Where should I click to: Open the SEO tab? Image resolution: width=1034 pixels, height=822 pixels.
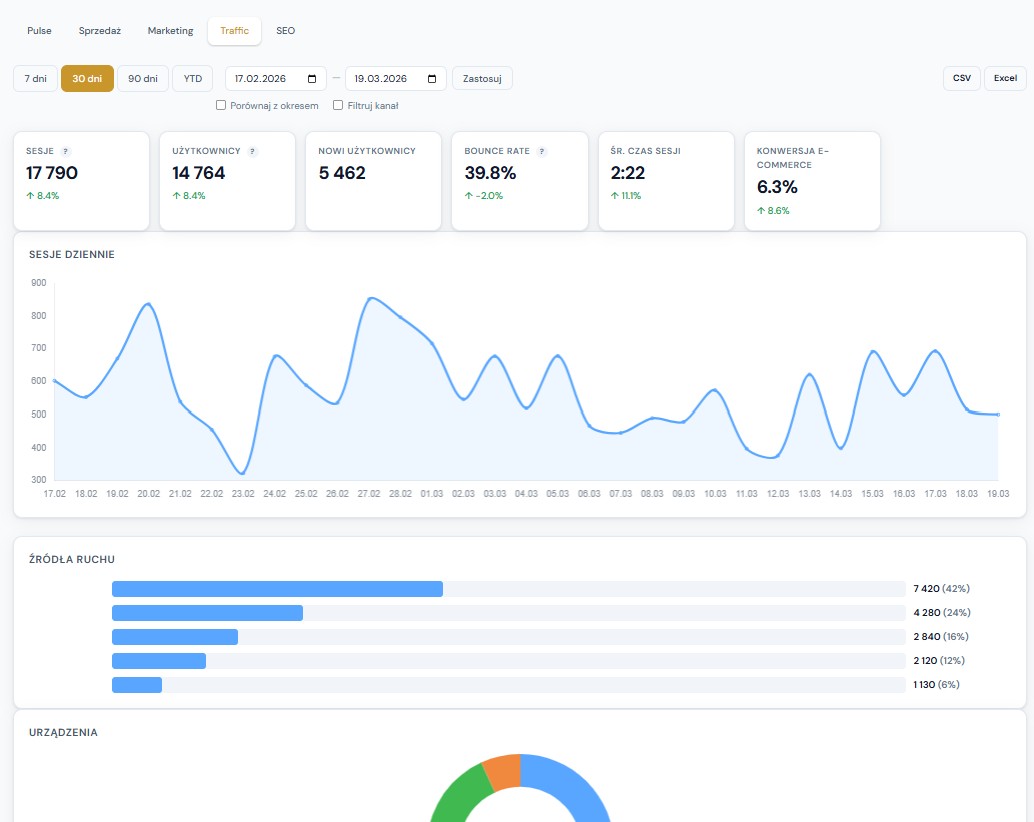coord(285,31)
